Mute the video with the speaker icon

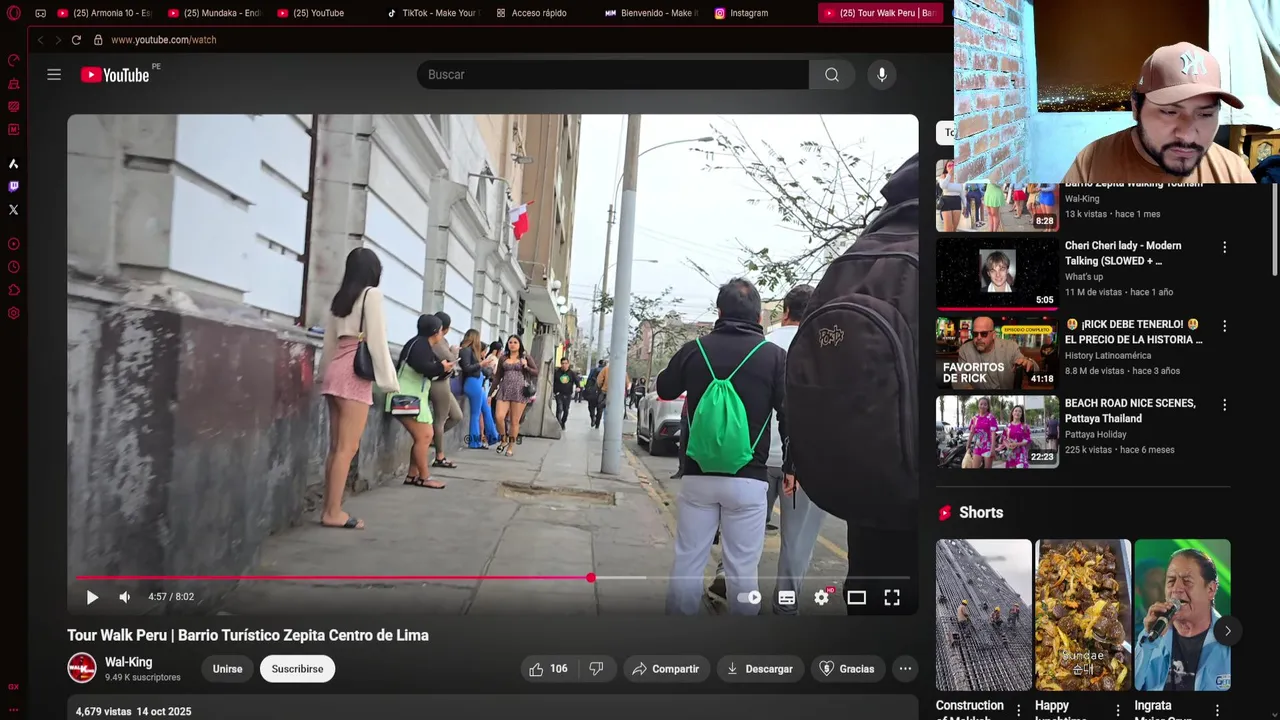tap(125, 597)
